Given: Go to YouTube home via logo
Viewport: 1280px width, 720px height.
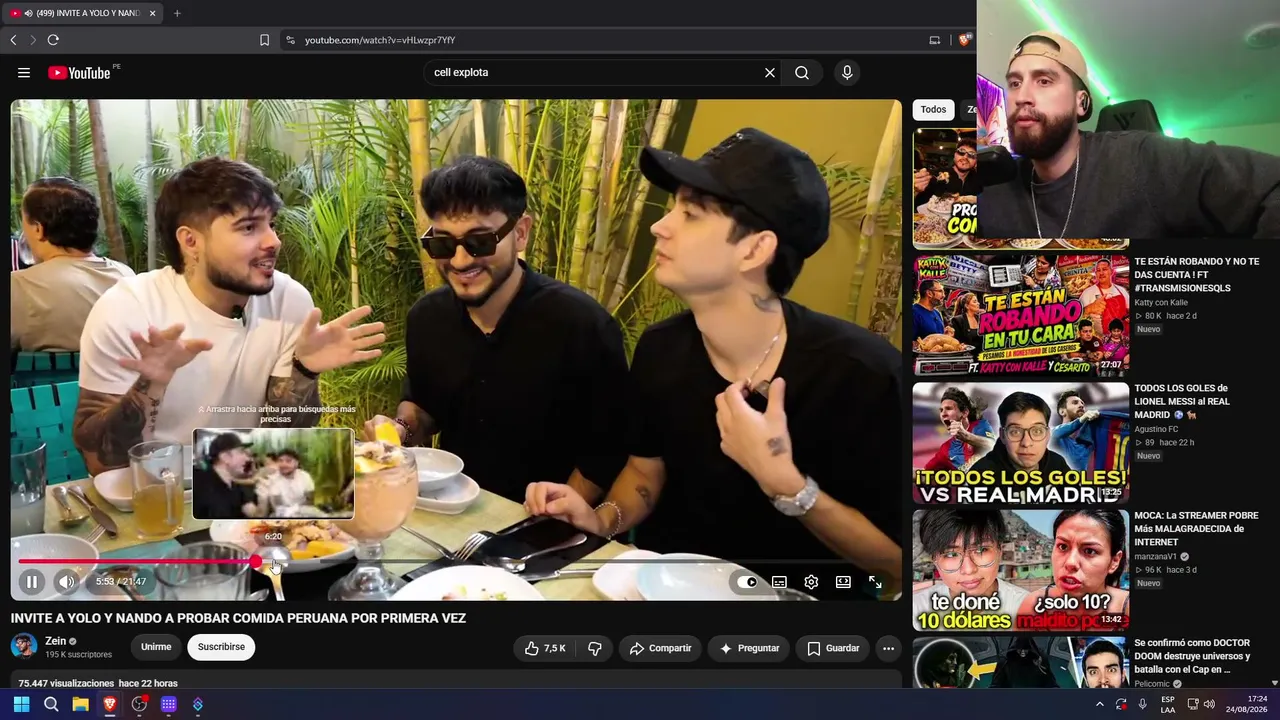Looking at the screenshot, I should (79, 72).
